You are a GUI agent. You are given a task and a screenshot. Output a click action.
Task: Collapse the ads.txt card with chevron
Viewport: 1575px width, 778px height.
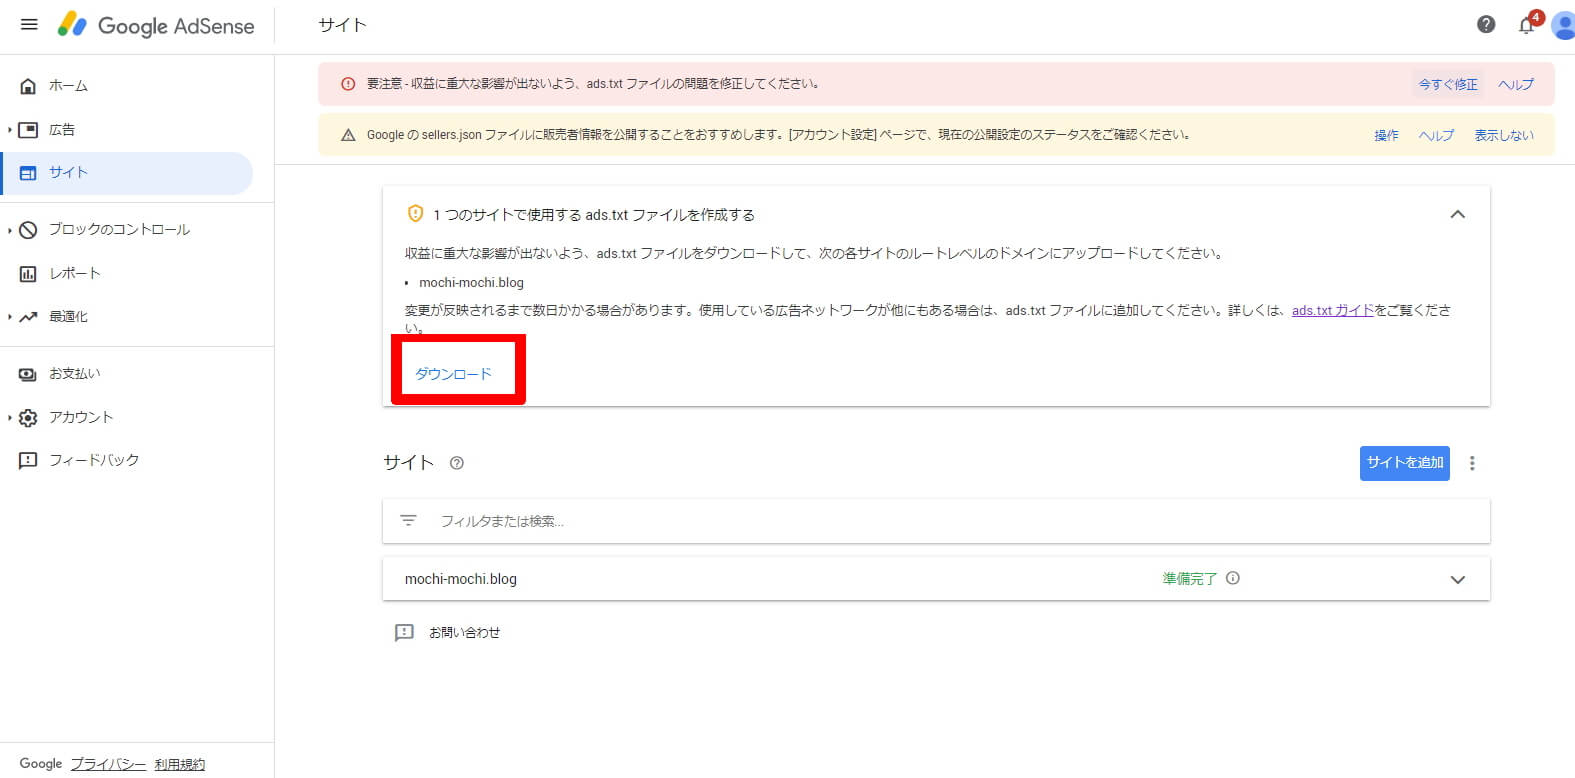coord(1458,214)
